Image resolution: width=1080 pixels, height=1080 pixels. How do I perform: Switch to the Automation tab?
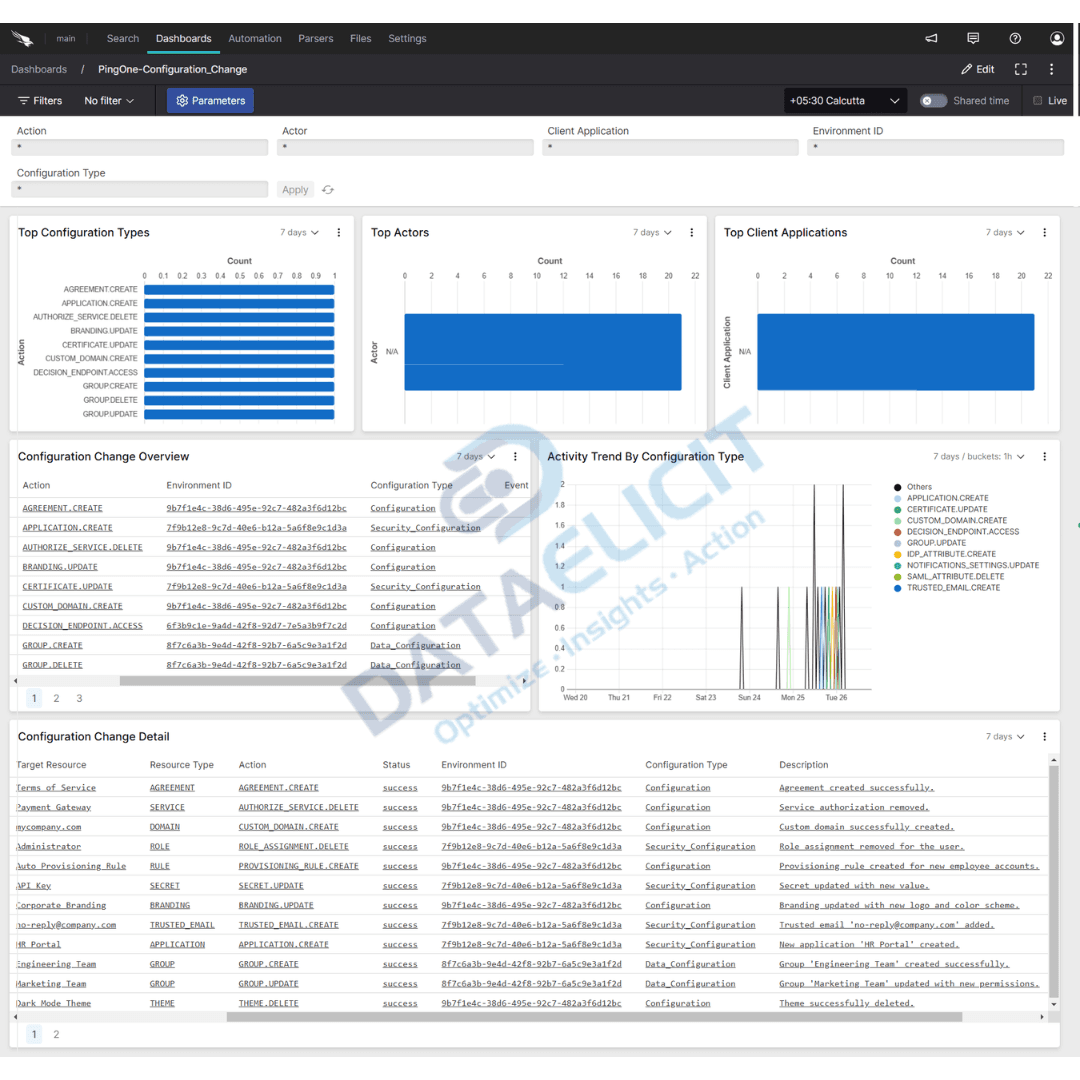255,38
